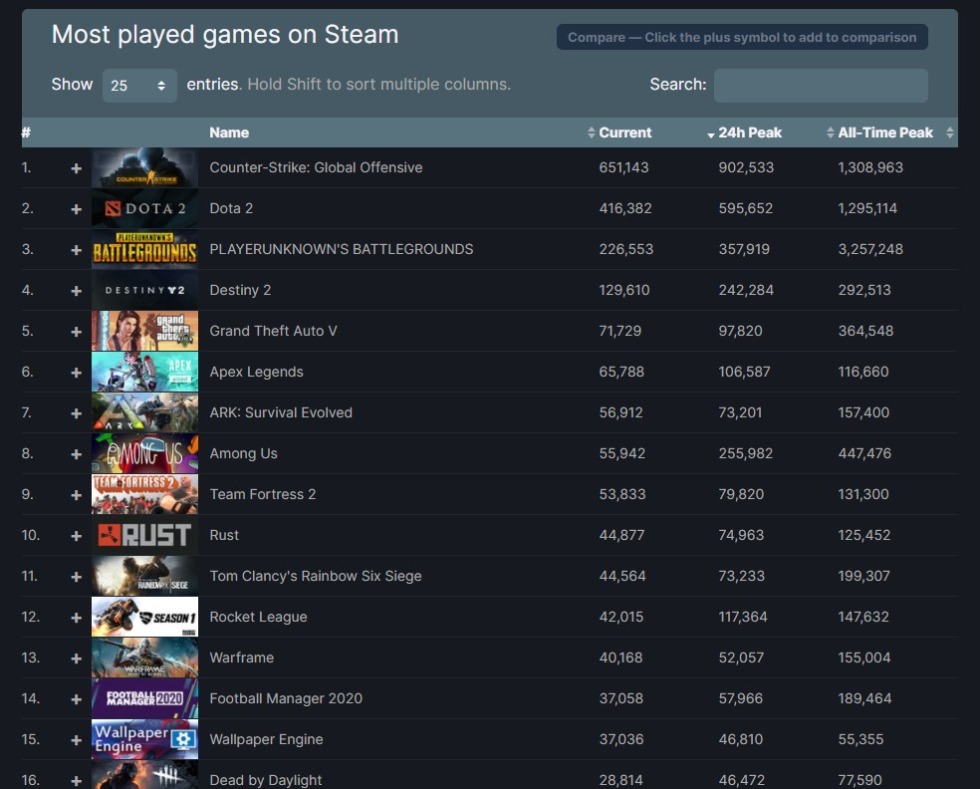Screen dimensions: 980x789
Task: Sort by 24h Peak column header
Action: [749, 133]
